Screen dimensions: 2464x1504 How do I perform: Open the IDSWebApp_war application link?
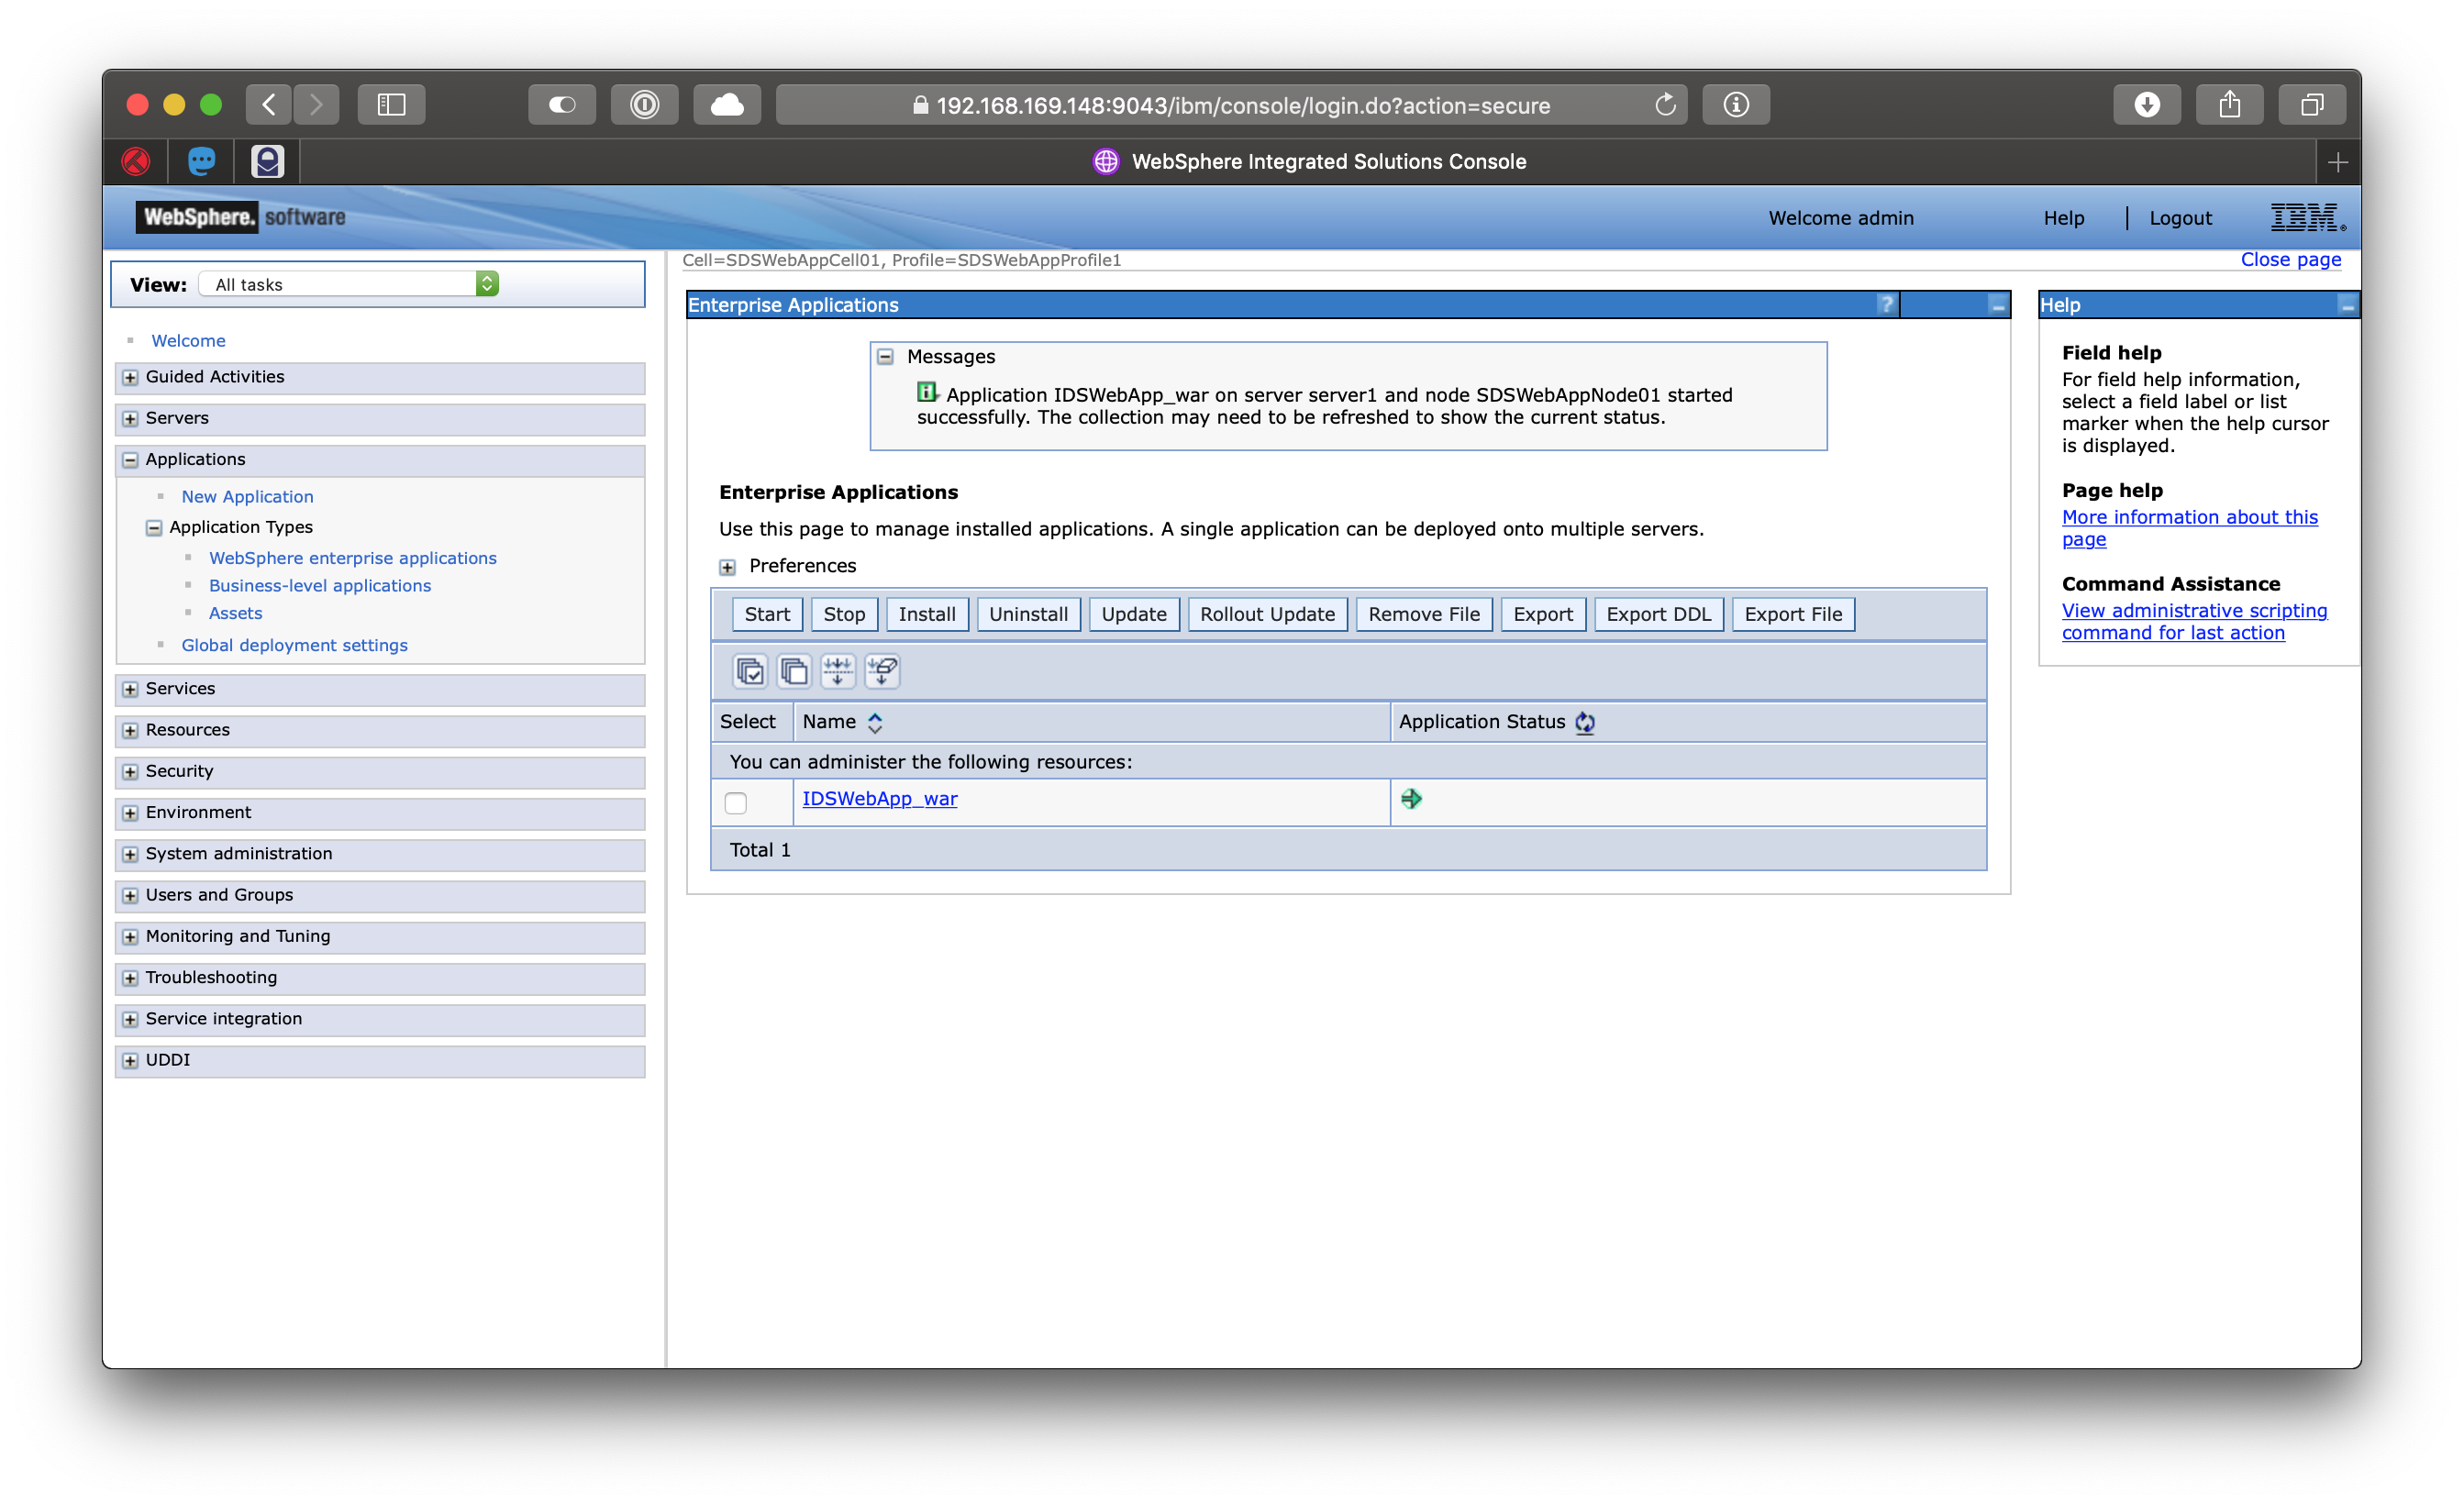(880, 799)
